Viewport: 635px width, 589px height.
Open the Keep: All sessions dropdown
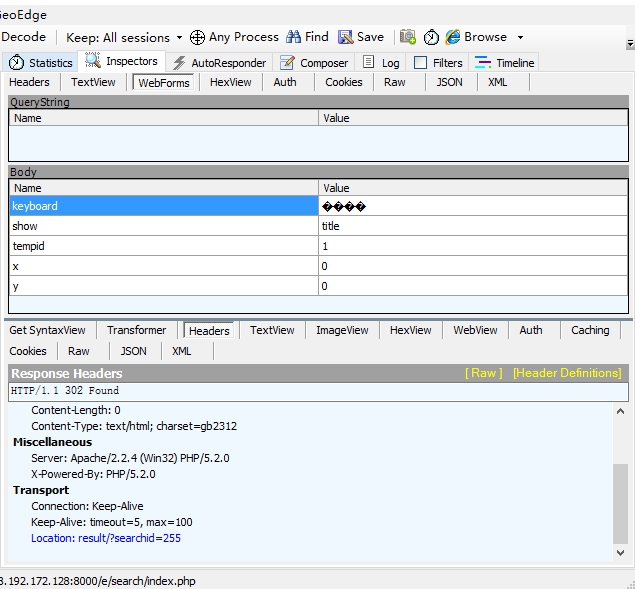pos(124,37)
